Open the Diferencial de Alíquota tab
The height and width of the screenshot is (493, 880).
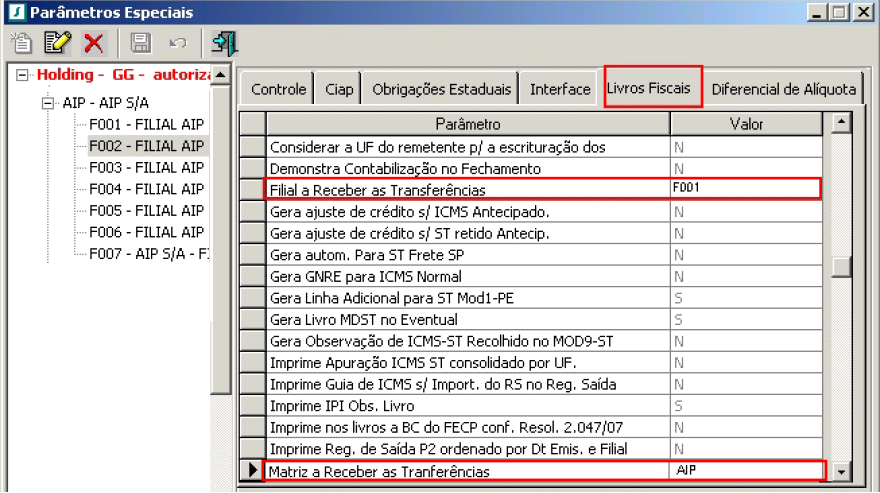[783, 89]
